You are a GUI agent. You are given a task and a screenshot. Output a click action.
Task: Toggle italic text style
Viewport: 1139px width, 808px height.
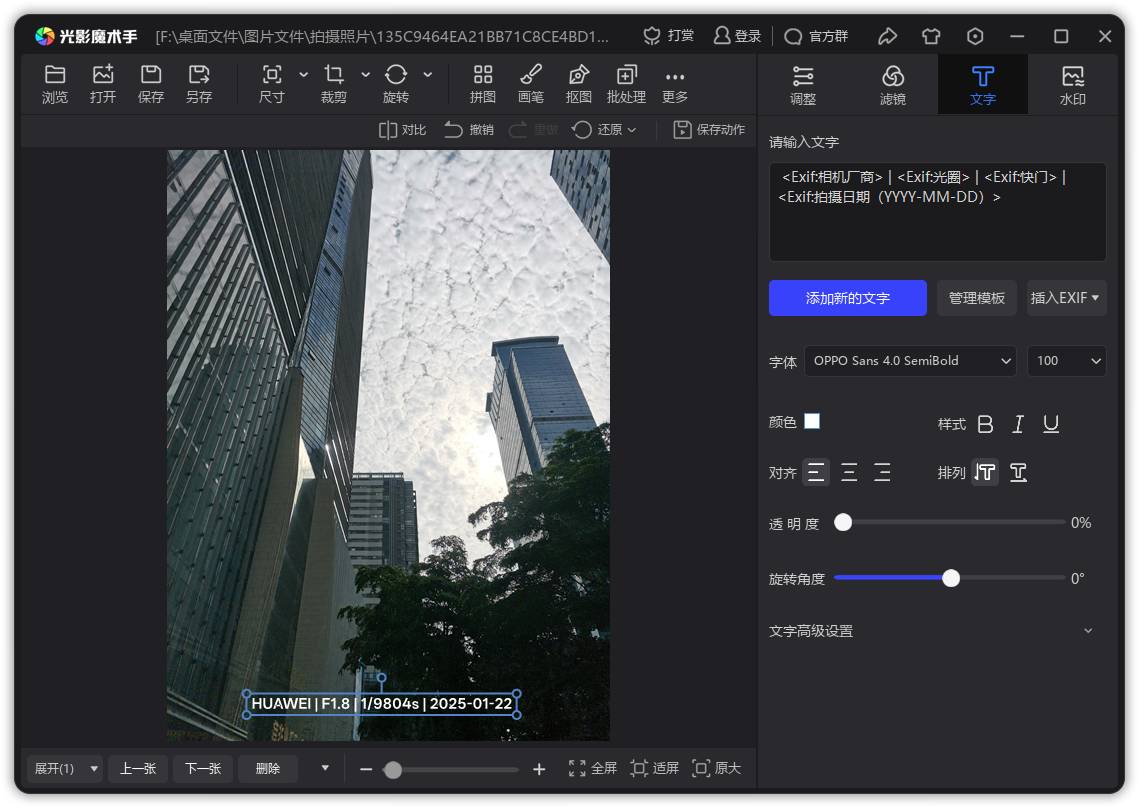1018,424
